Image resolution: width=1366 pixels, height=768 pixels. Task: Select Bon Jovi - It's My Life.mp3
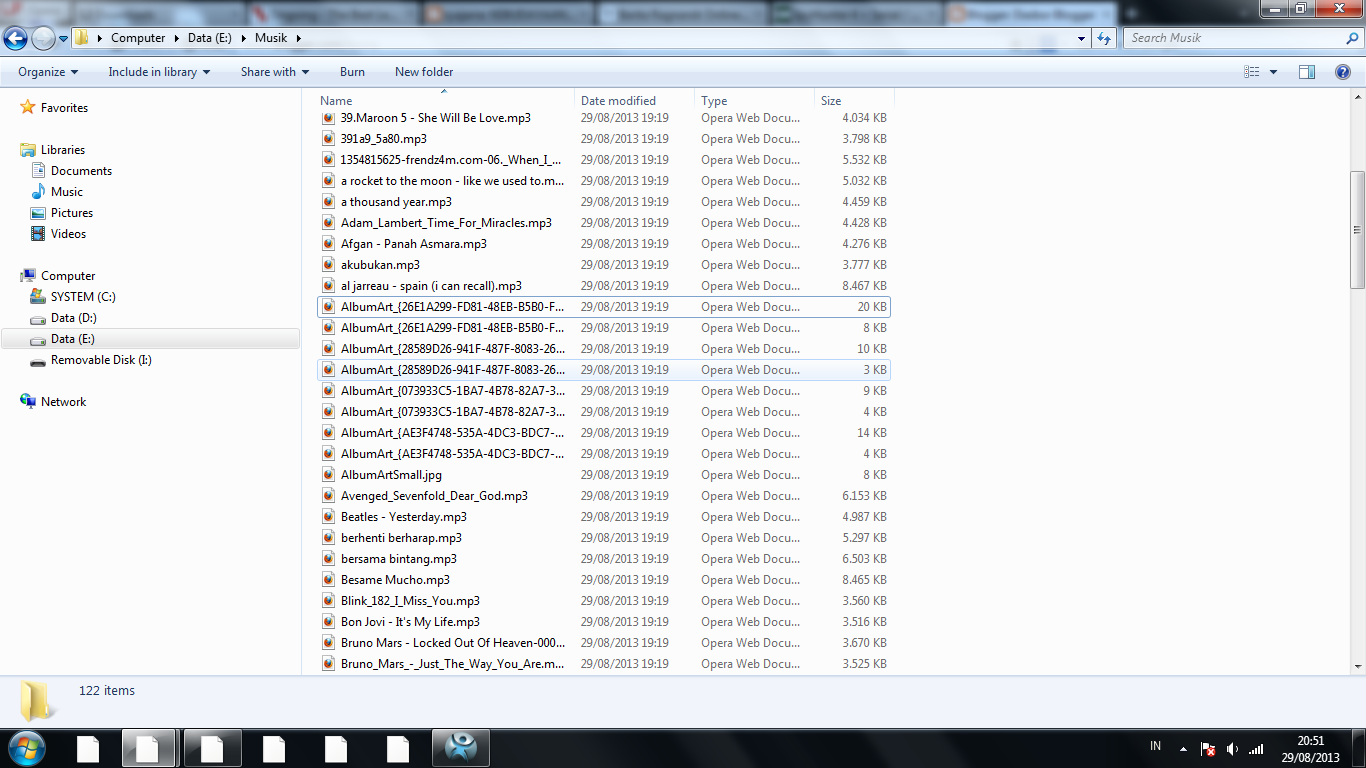410,622
